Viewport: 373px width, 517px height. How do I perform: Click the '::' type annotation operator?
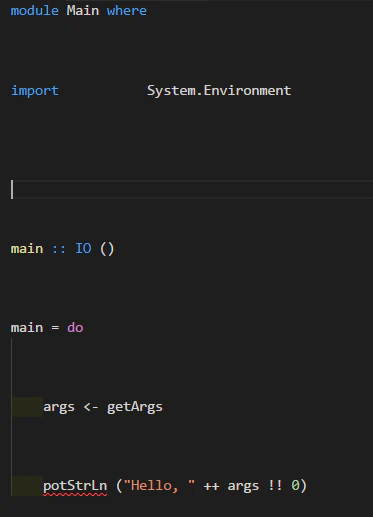(59, 249)
